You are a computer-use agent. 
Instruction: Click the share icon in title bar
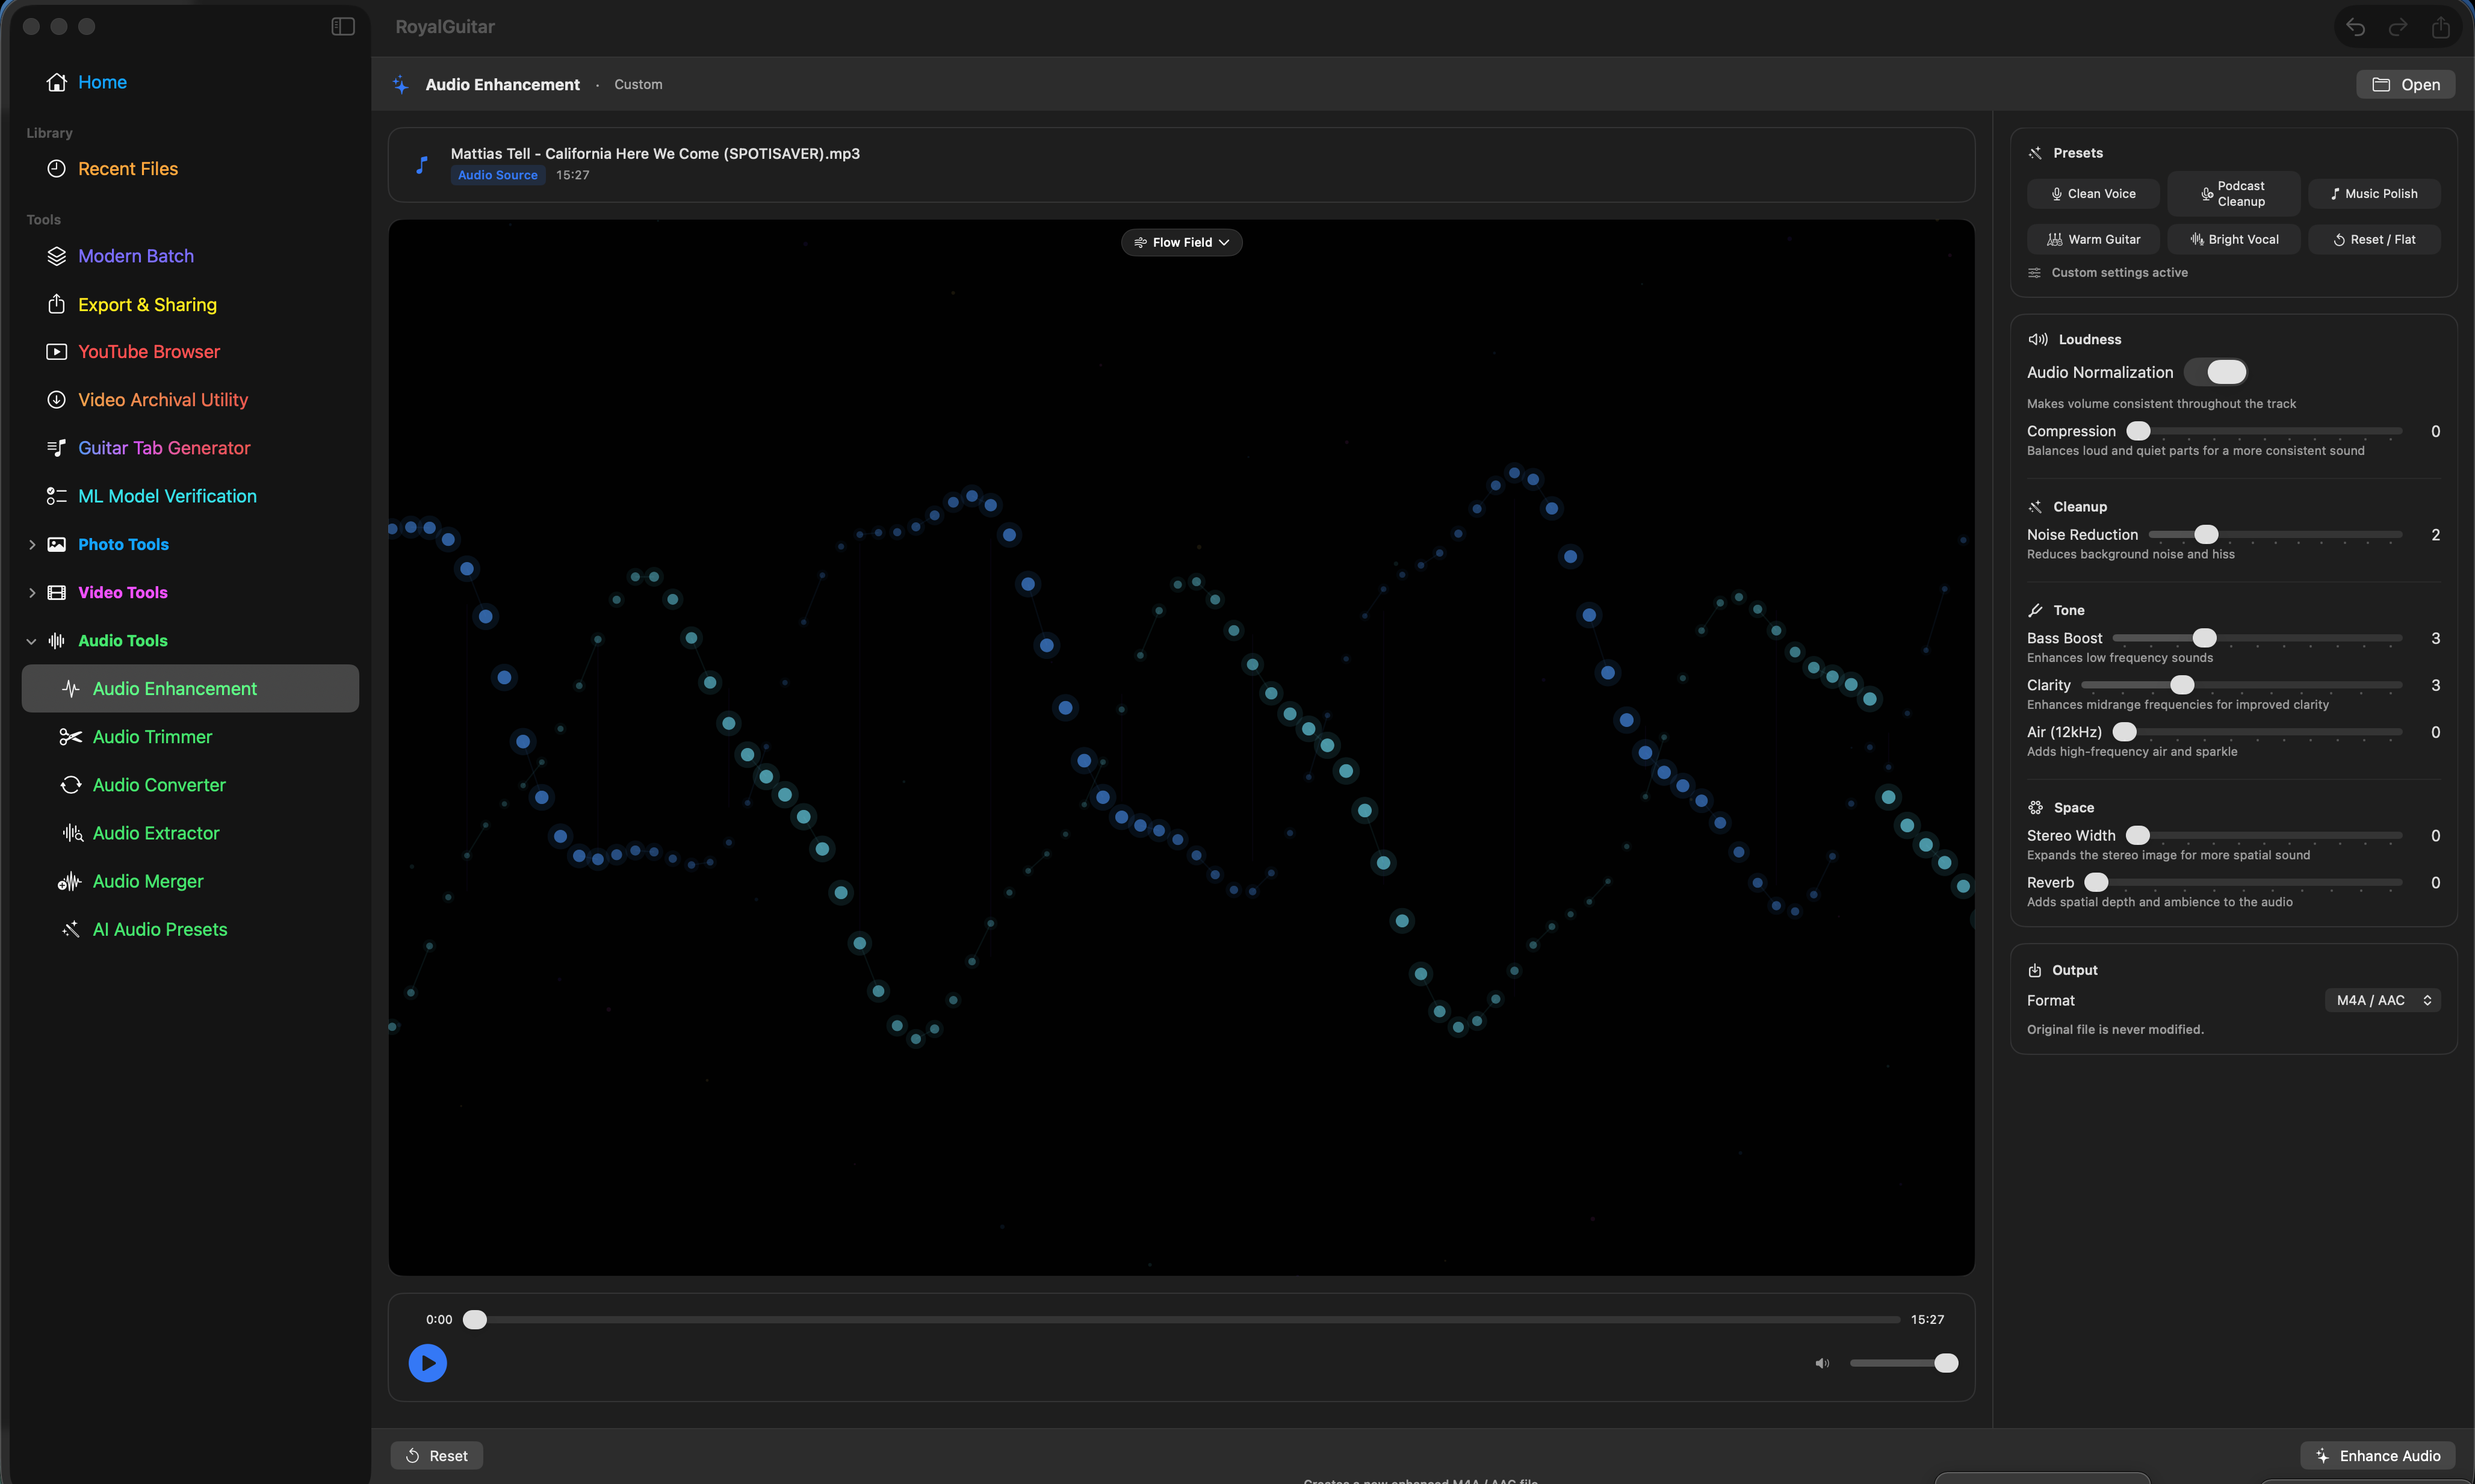(2441, 27)
